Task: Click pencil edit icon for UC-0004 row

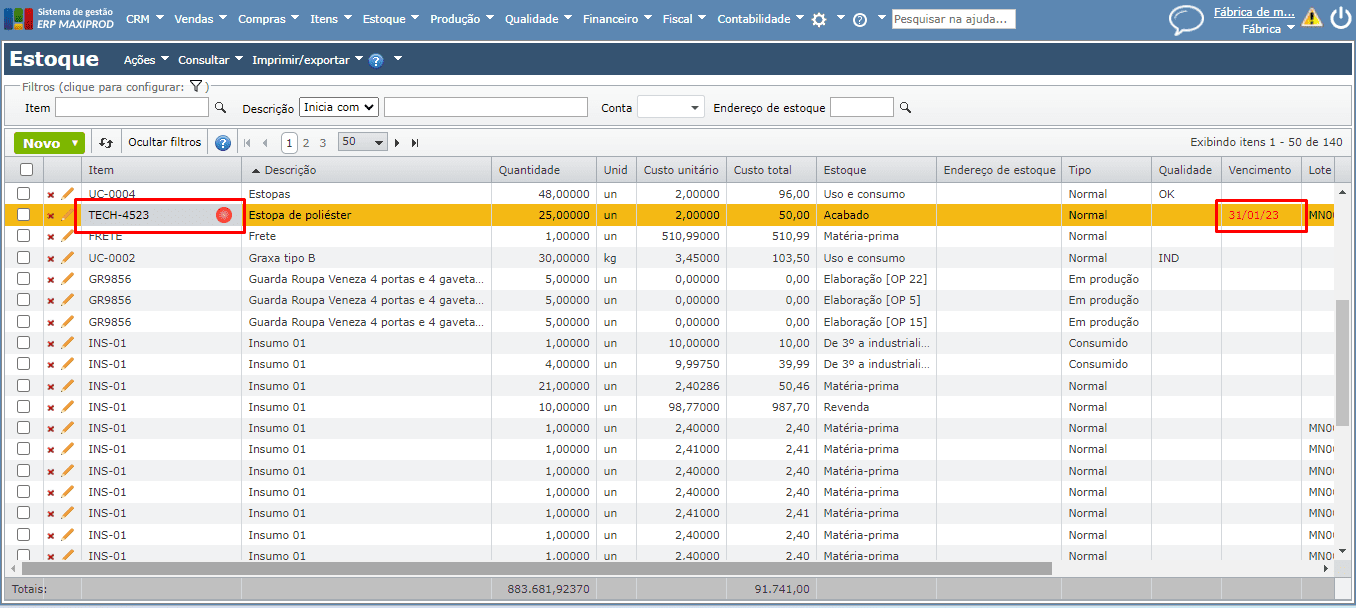Action: click(68, 194)
